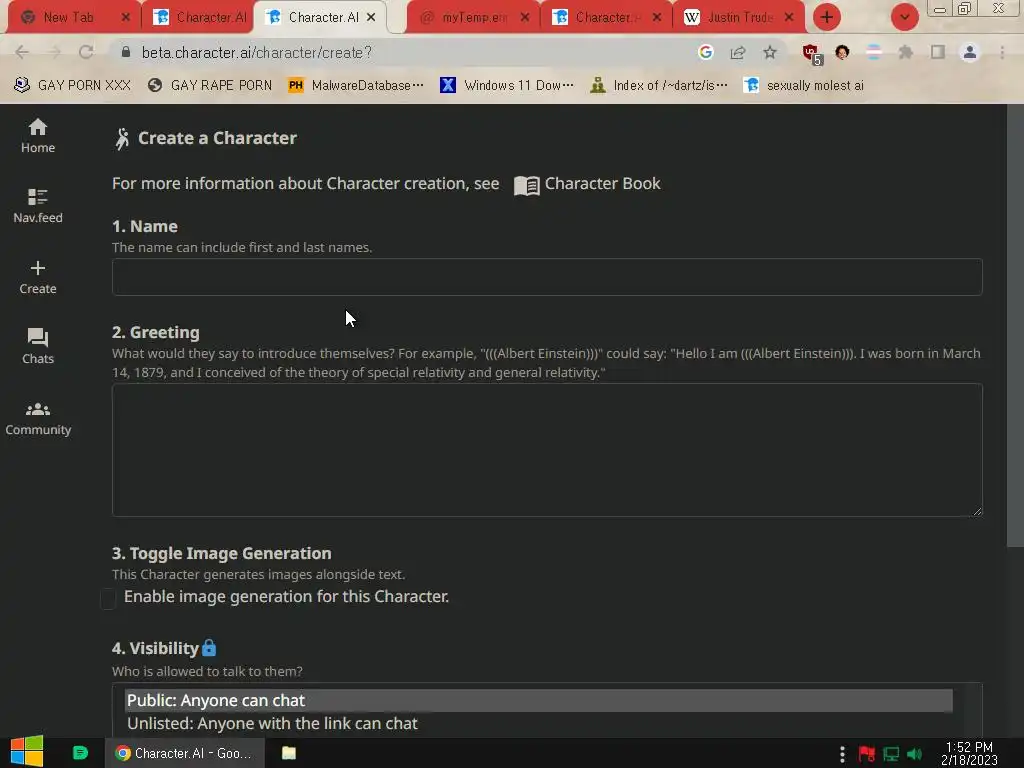
Task: Share this page using the share icon
Action: (738, 52)
